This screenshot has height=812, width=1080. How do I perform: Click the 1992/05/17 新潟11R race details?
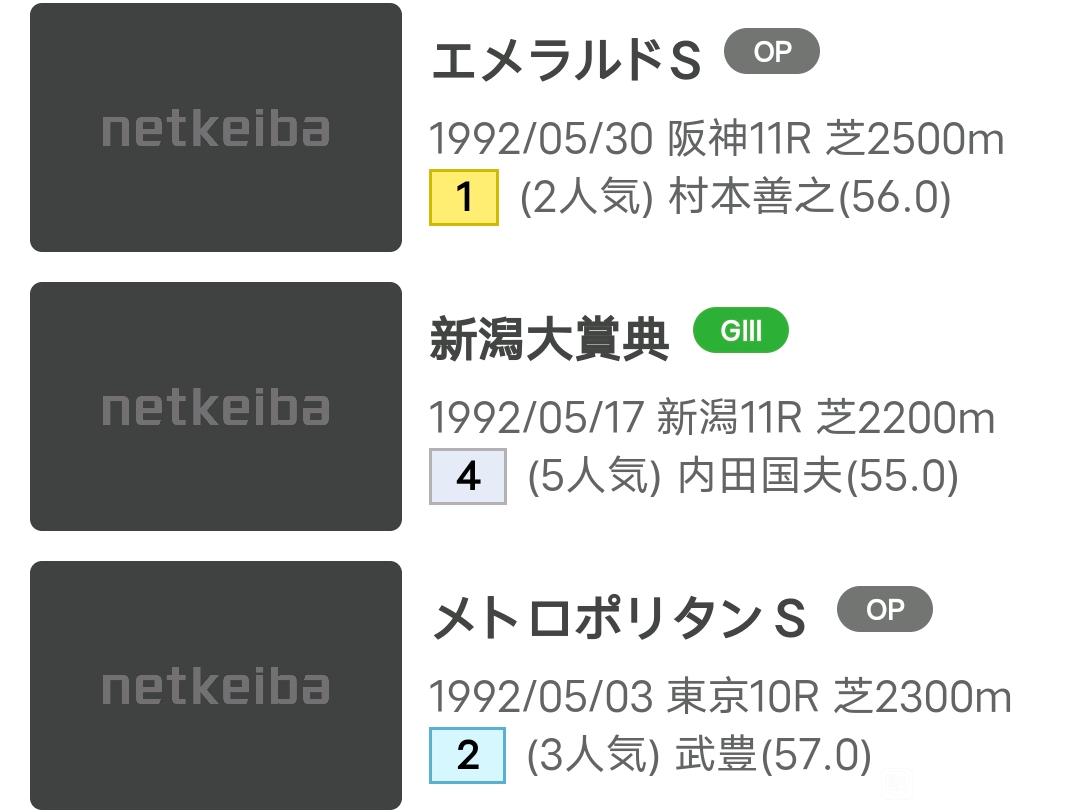712,417
